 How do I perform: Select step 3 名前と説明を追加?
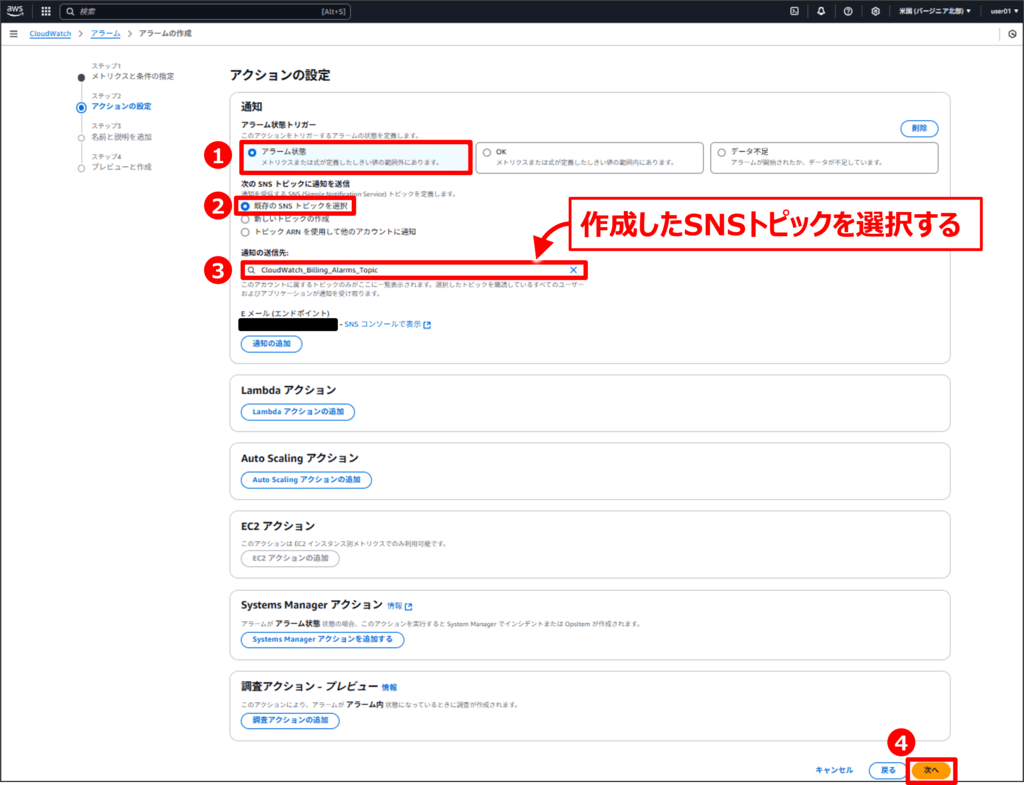coord(121,137)
